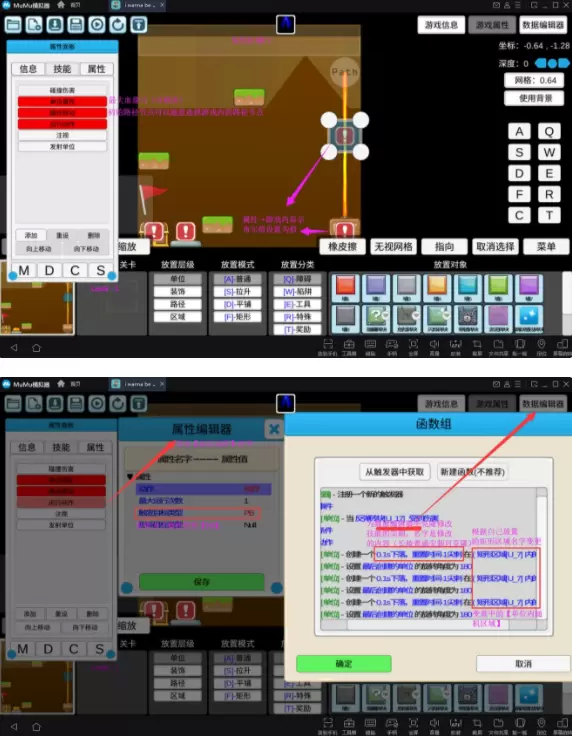The height and width of the screenshot is (736, 572).
Task: Toggle 无视网格 in upper editor
Action: click(393, 246)
